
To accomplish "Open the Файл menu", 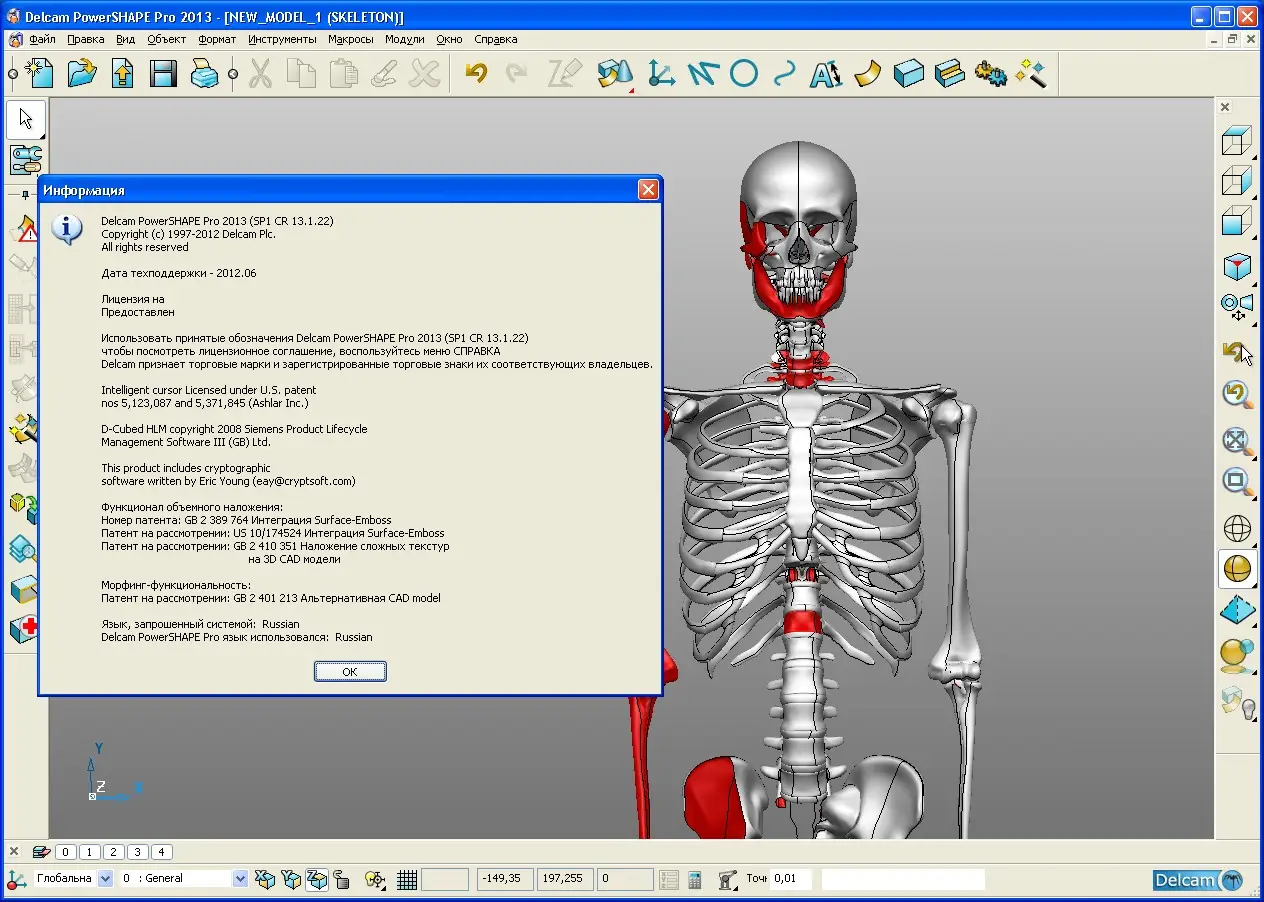I will click(x=42, y=39).
